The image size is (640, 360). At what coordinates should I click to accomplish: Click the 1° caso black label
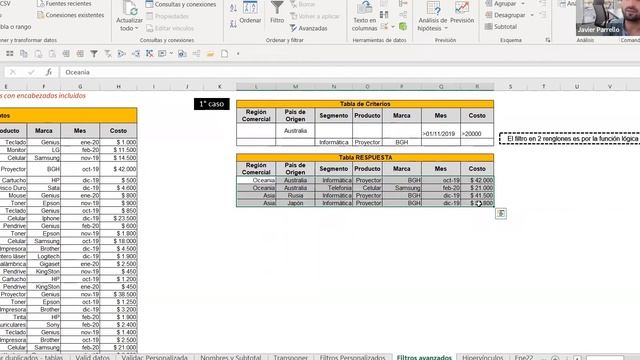[211, 104]
